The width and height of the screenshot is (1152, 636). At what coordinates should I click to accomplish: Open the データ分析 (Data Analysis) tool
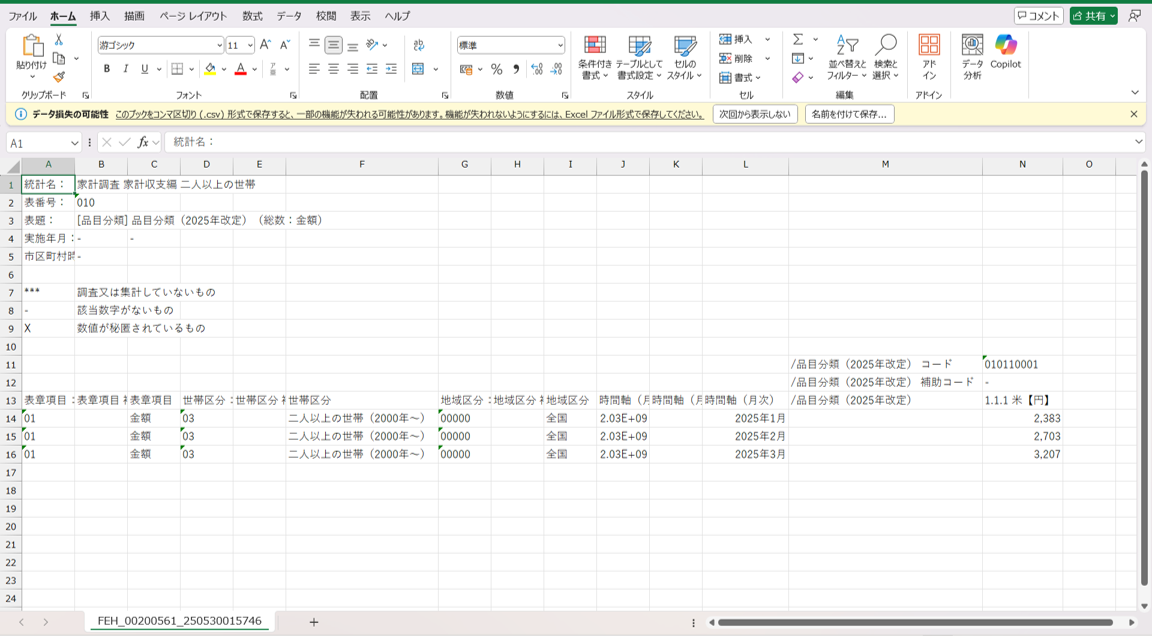click(972, 55)
